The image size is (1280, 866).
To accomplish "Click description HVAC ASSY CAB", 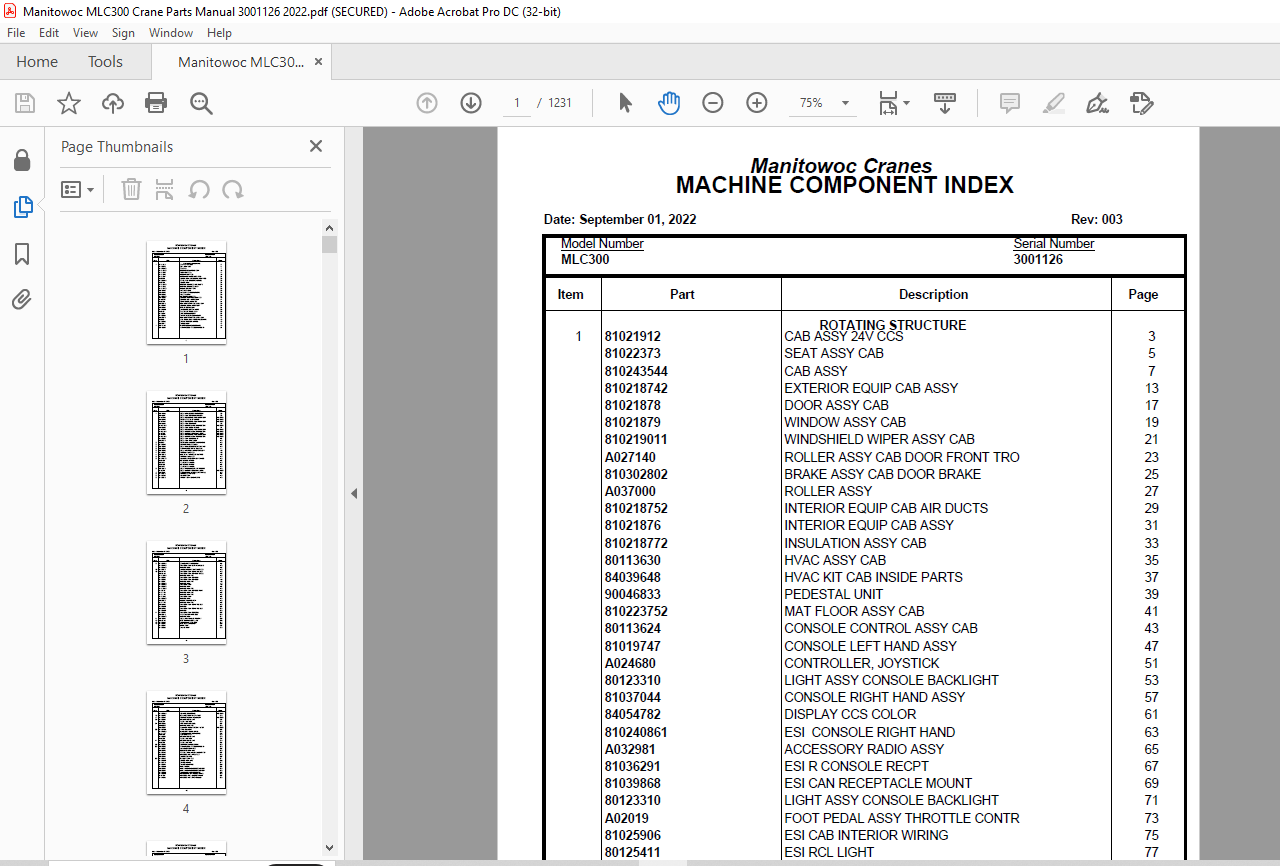I will tap(835, 560).
